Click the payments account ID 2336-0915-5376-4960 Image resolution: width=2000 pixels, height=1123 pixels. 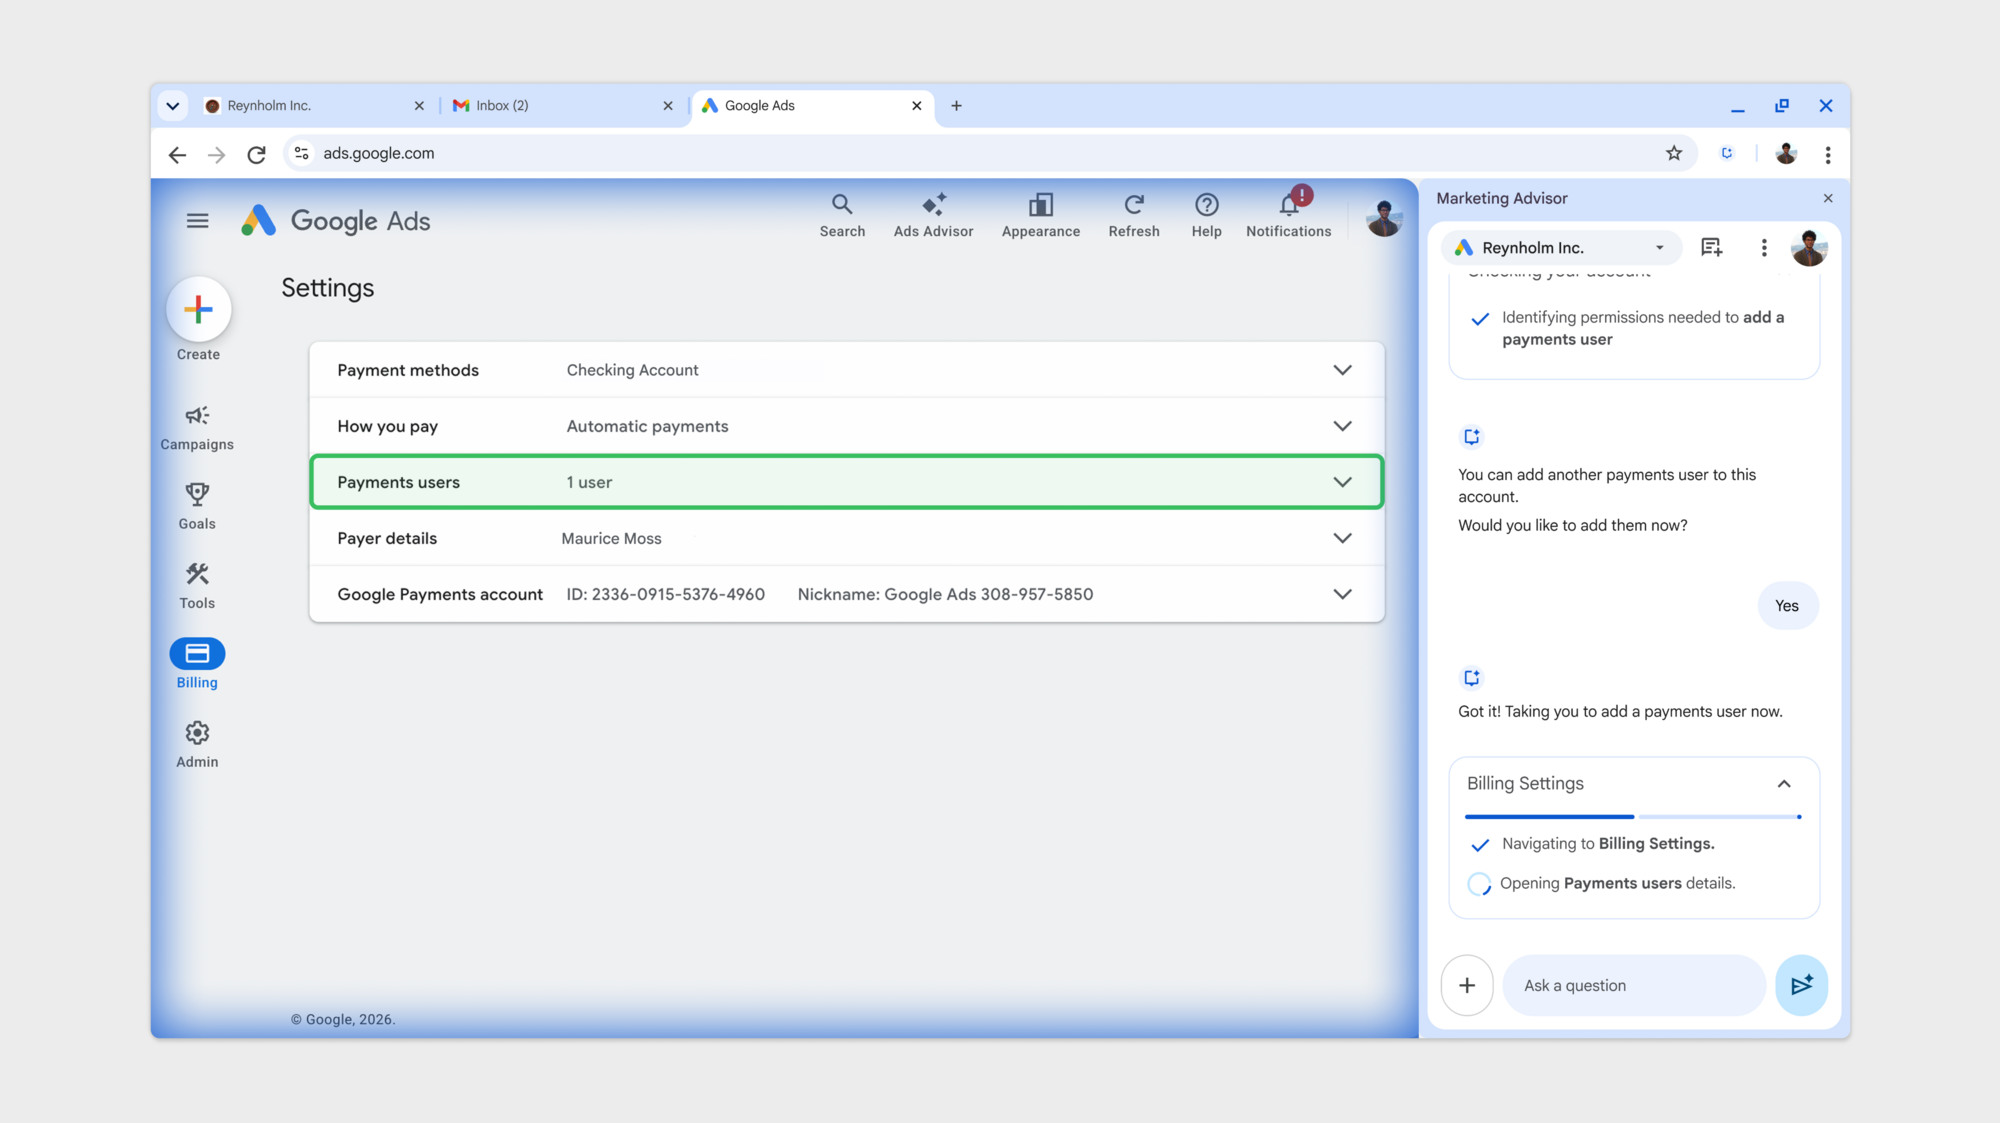tap(665, 594)
